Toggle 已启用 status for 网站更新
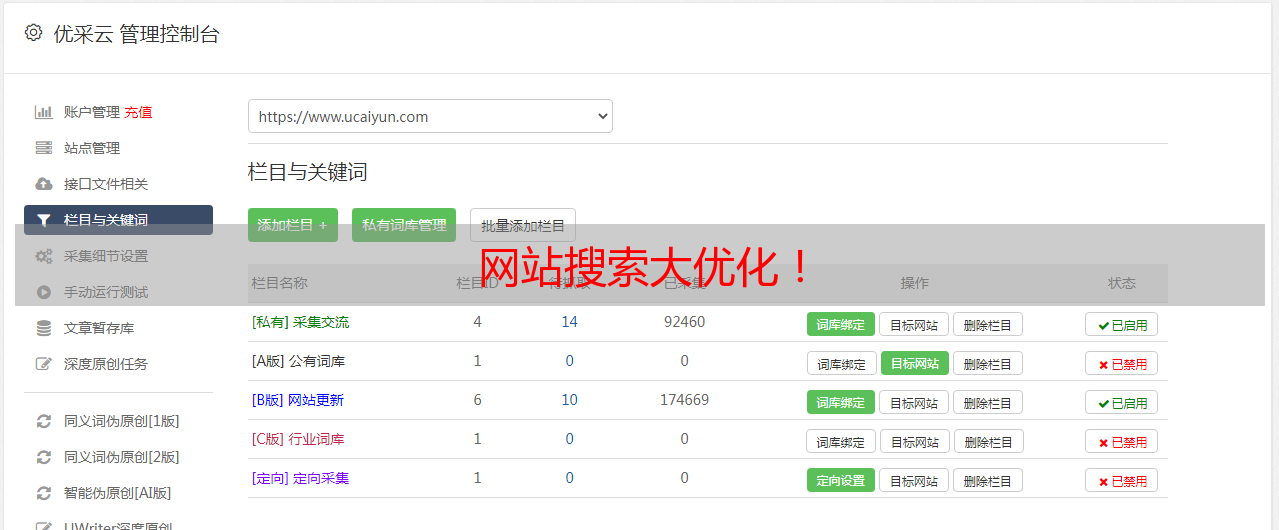1279x530 pixels. (x=1122, y=402)
